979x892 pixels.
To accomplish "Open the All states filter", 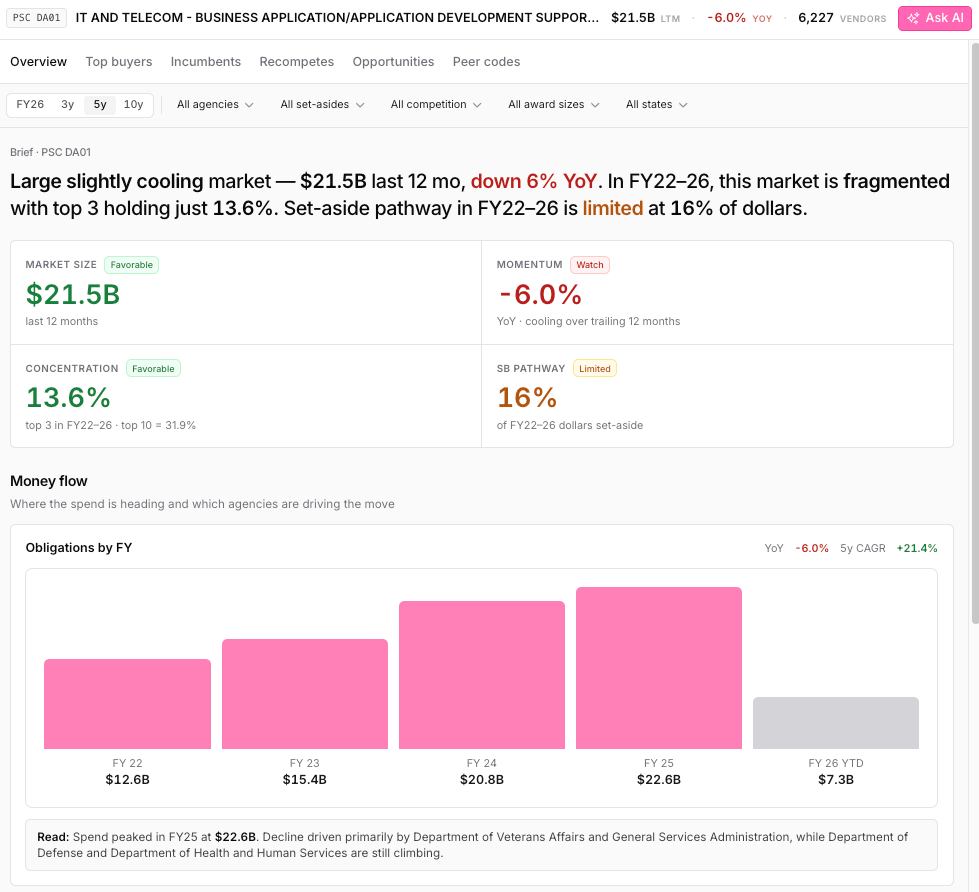I will [x=656, y=105].
